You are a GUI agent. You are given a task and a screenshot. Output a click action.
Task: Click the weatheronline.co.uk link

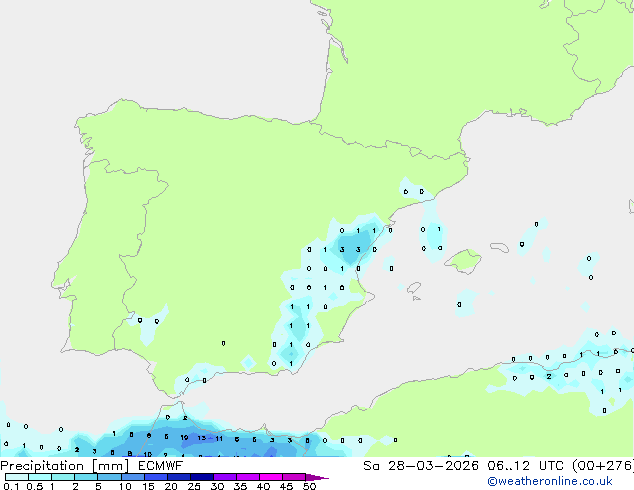pos(549,481)
